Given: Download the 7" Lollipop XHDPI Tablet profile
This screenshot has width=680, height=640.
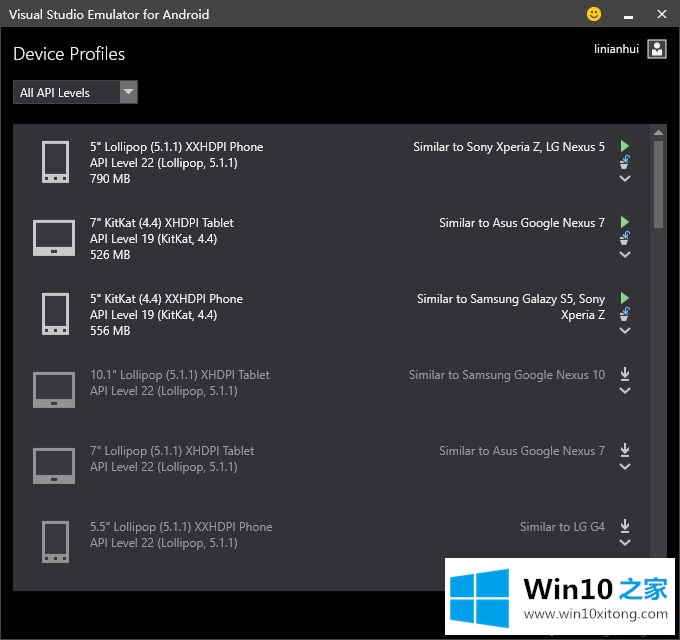Looking at the screenshot, I should [x=624, y=450].
